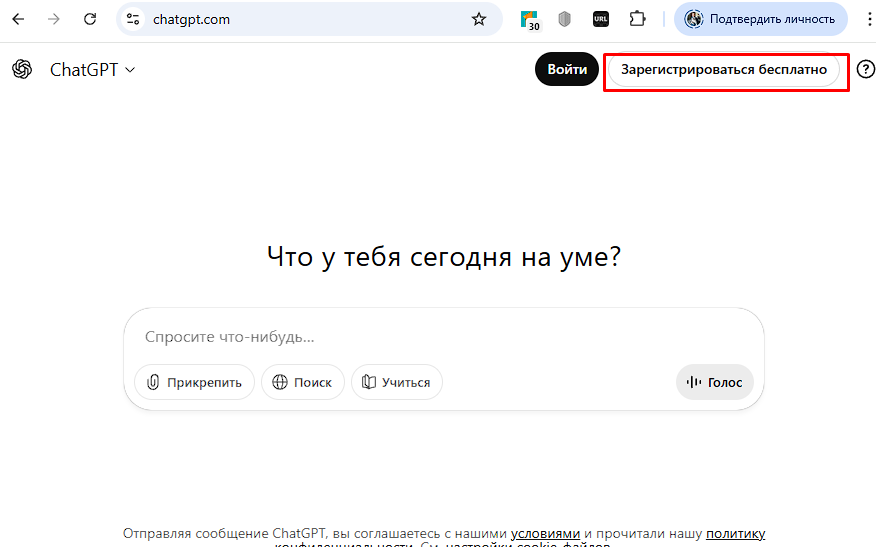Enable the Поиск web search option
Viewport: 876px width, 547px height.
[x=302, y=382]
